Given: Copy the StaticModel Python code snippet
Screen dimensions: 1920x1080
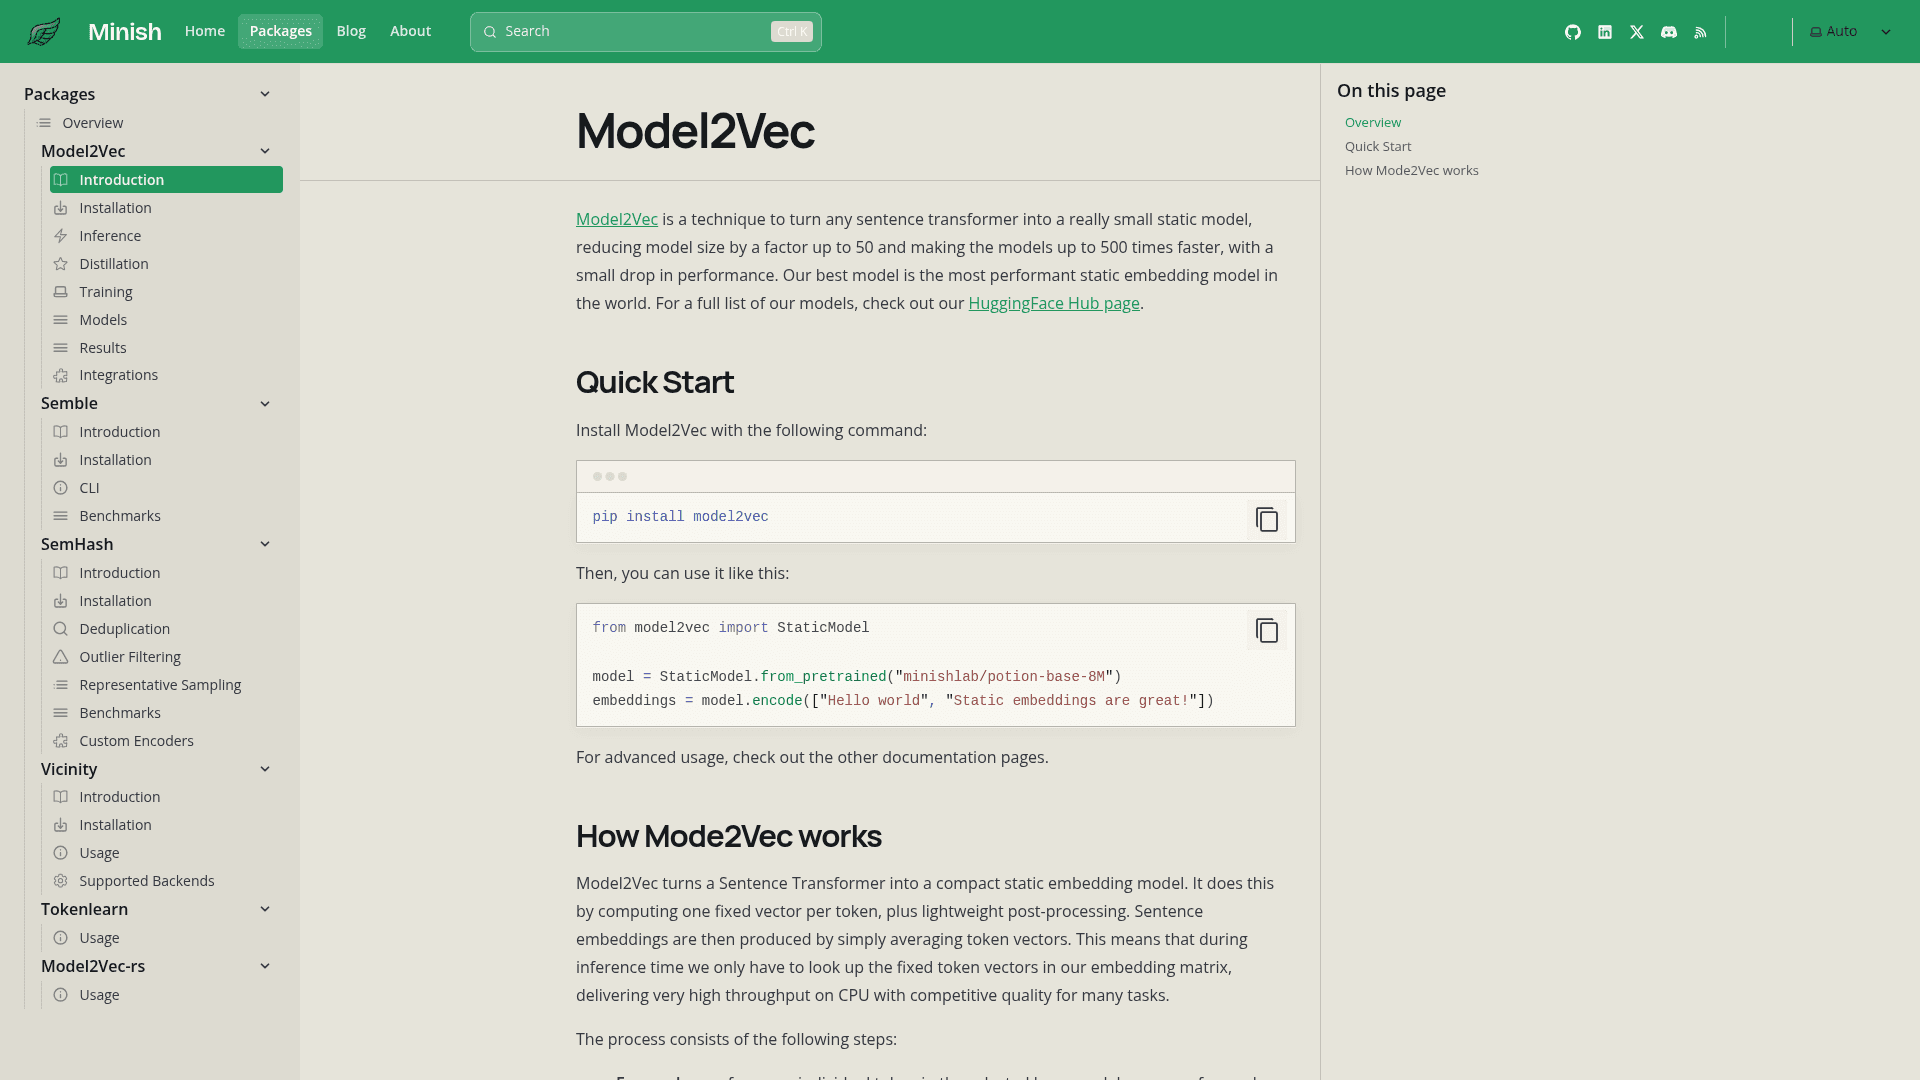Looking at the screenshot, I should coord(1267,631).
